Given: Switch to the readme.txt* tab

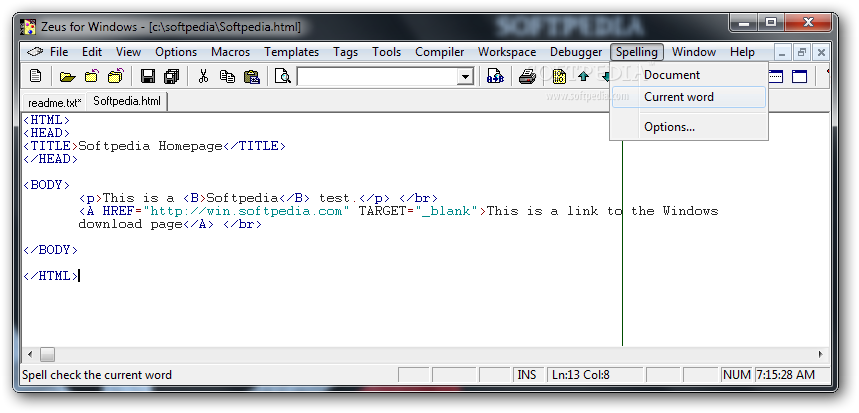Looking at the screenshot, I should point(55,102).
